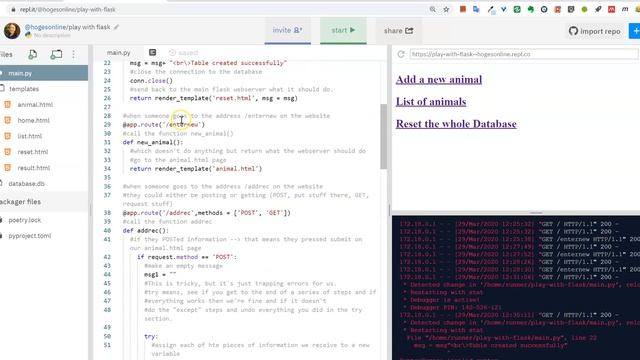The width and height of the screenshot is (640, 360).
Task: Open the blue V browser extension
Action: 504,9
